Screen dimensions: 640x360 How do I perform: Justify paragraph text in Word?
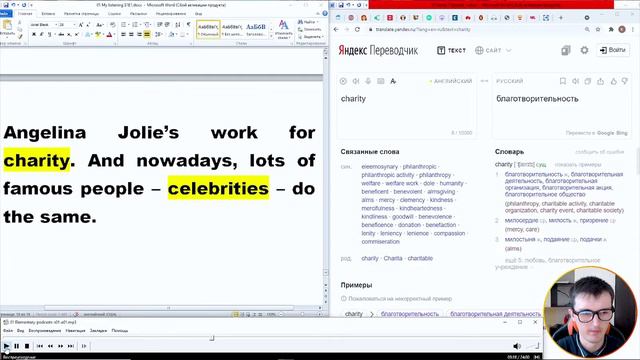tap(147, 35)
